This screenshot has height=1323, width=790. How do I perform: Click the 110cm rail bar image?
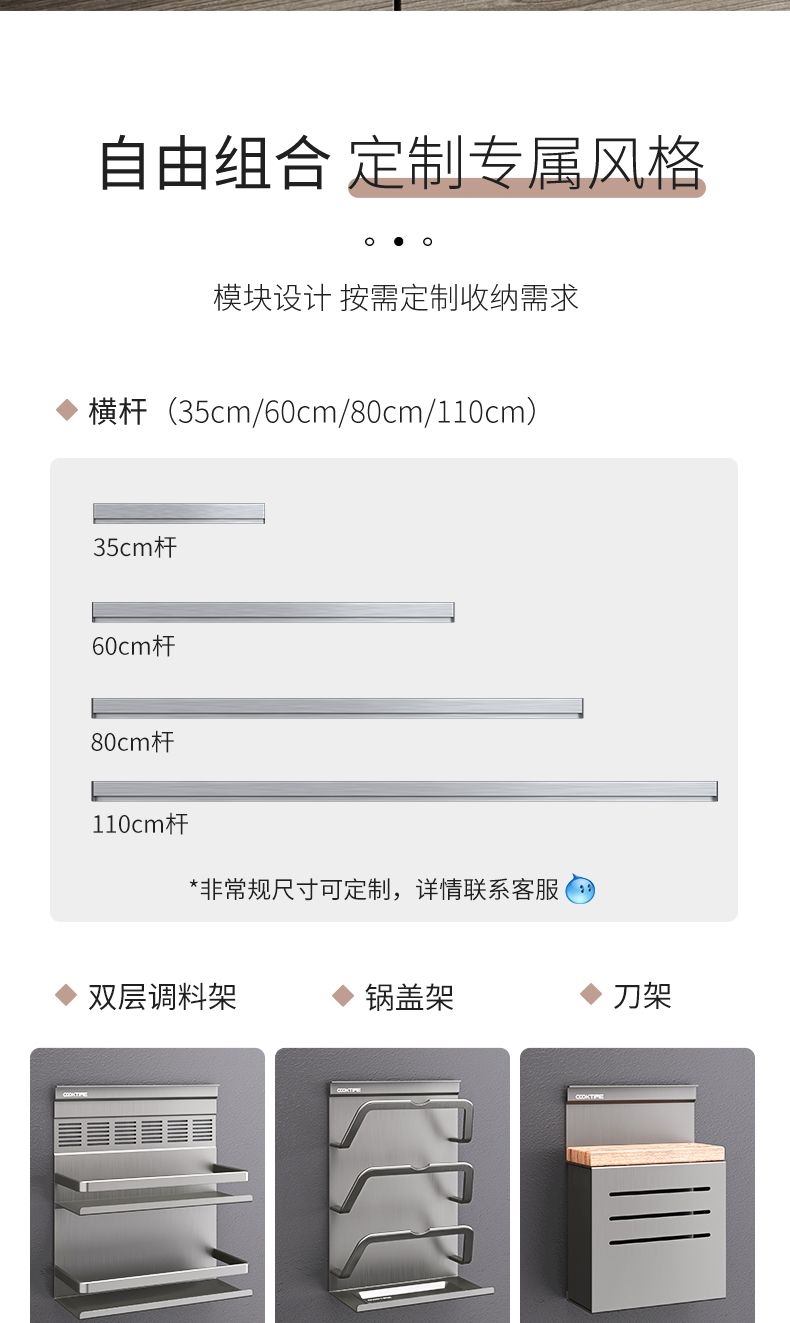click(404, 791)
